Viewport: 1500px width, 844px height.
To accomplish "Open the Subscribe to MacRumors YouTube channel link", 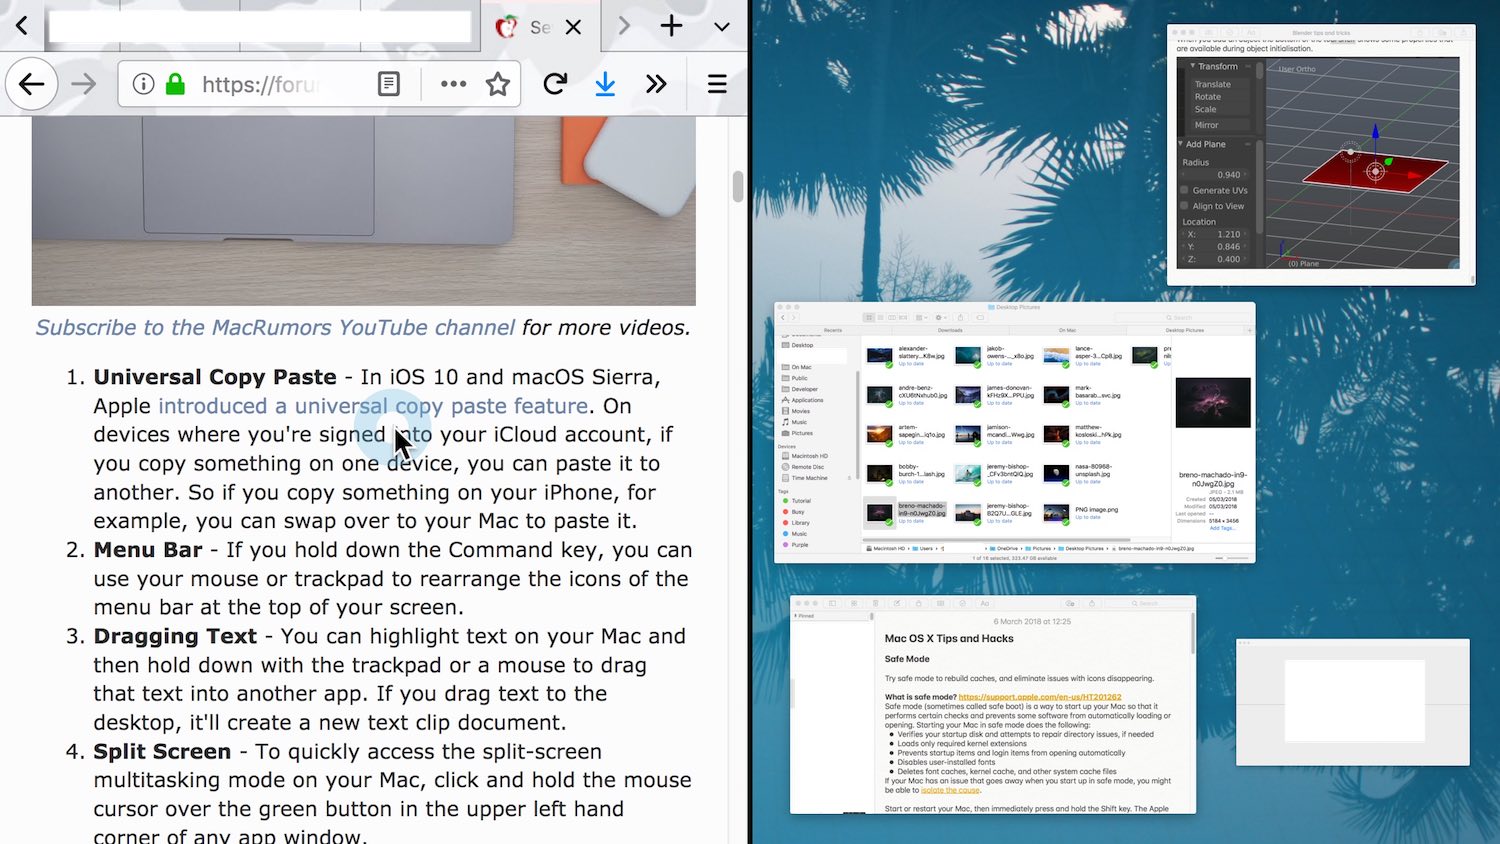I will 276,327.
